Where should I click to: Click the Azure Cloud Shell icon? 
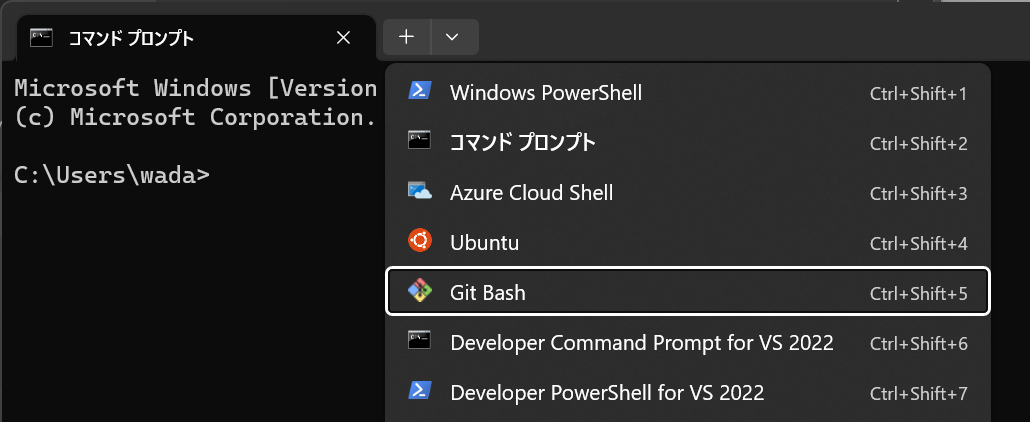(x=419, y=191)
